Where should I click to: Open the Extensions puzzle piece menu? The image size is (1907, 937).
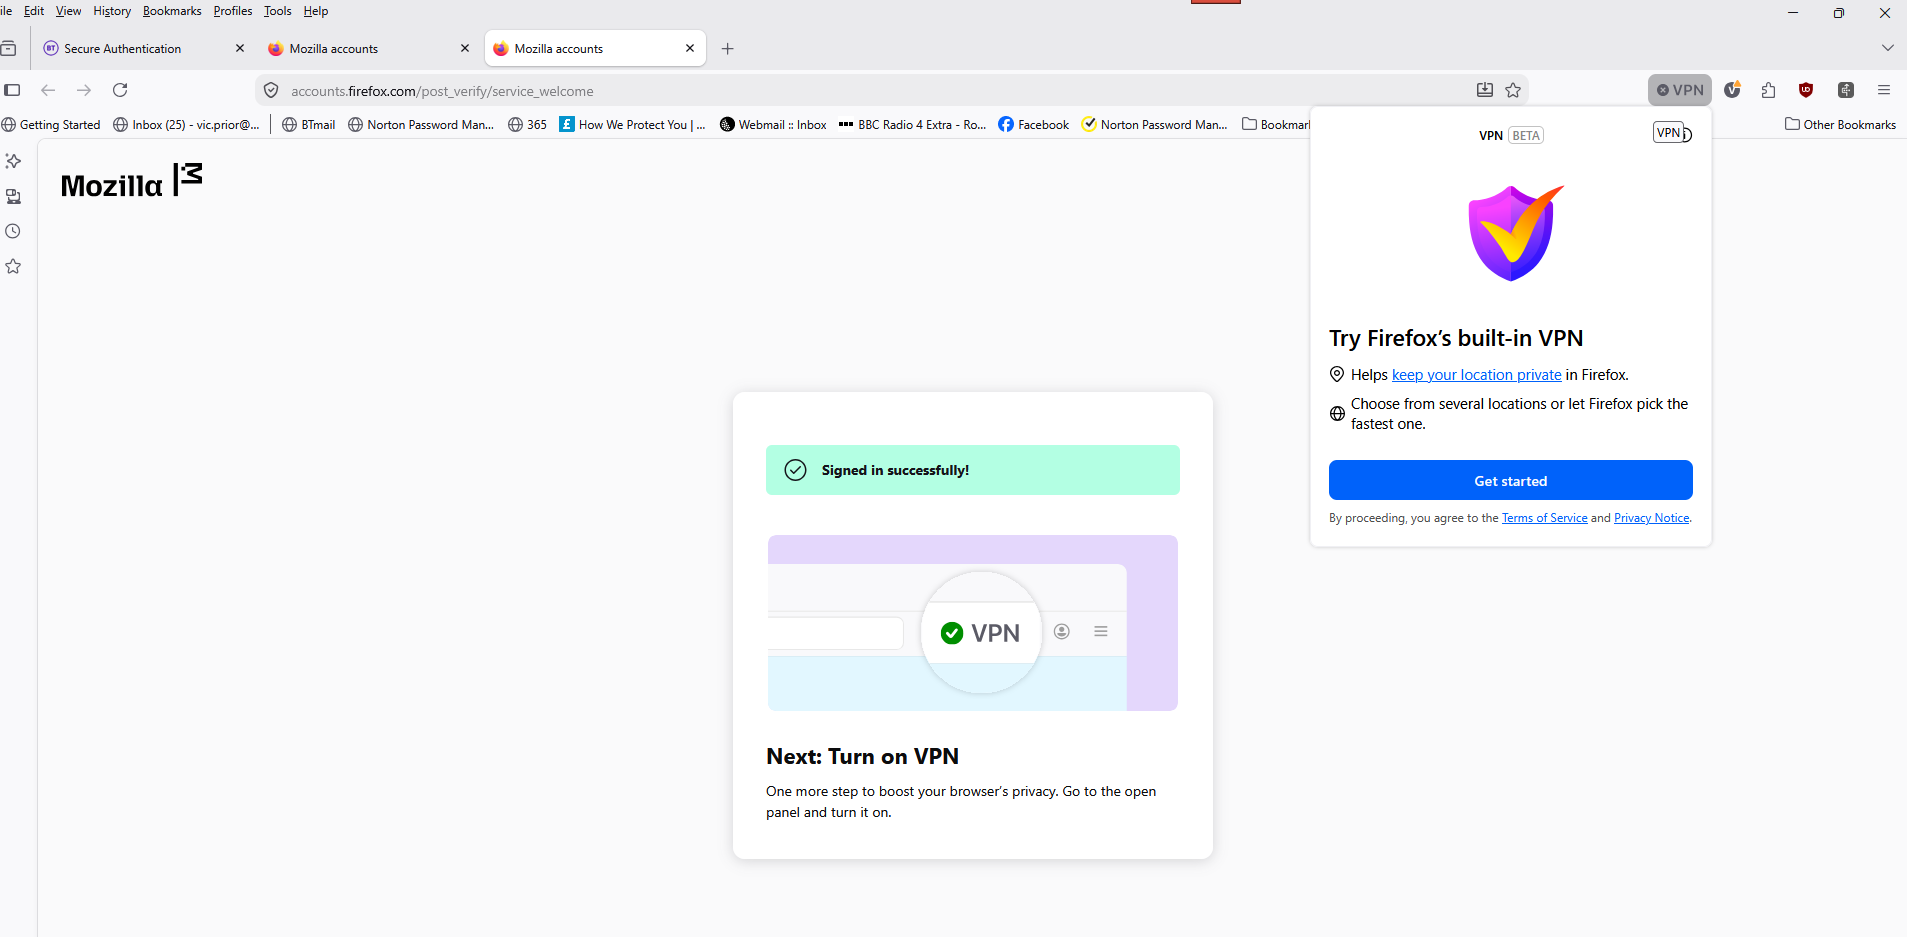1769,90
